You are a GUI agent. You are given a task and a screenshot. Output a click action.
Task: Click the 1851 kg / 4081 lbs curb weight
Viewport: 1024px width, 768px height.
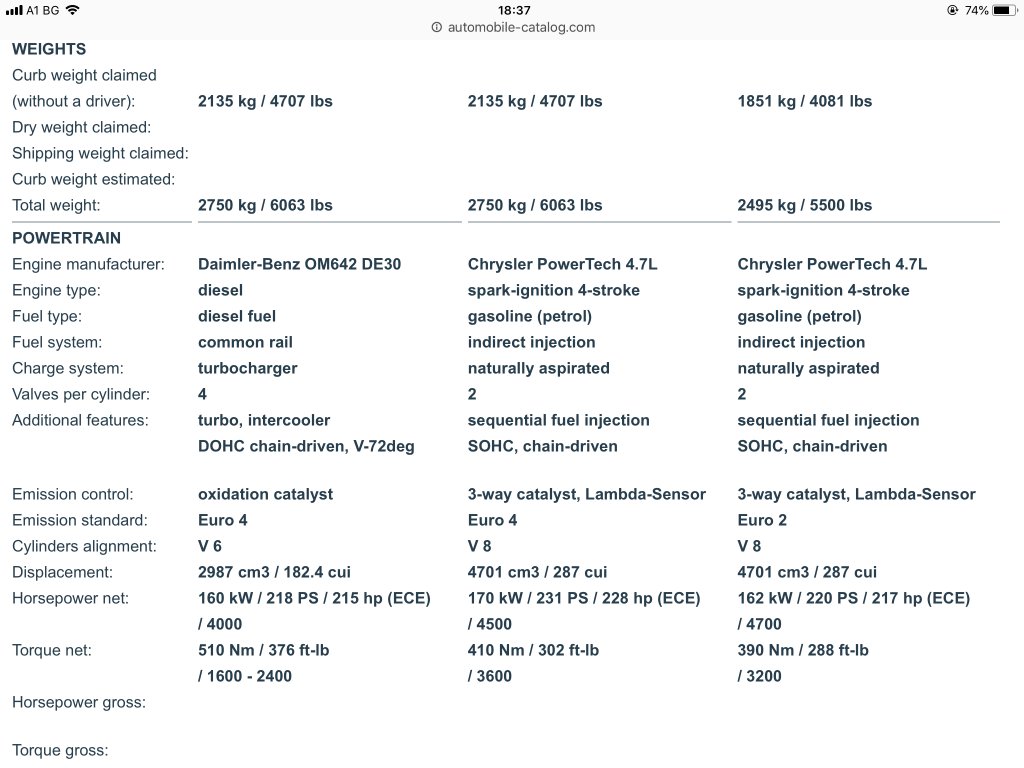click(804, 101)
